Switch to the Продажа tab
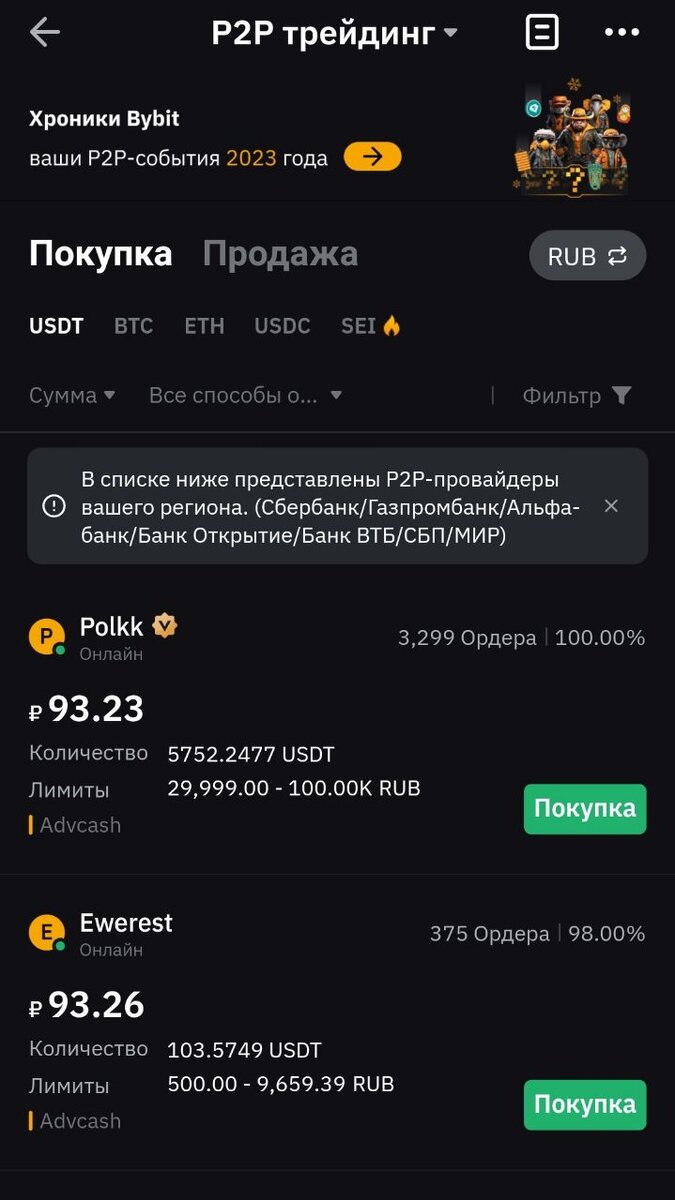Image resolution: width=675 pixels, height=1200 pixels. pos(280,254)
